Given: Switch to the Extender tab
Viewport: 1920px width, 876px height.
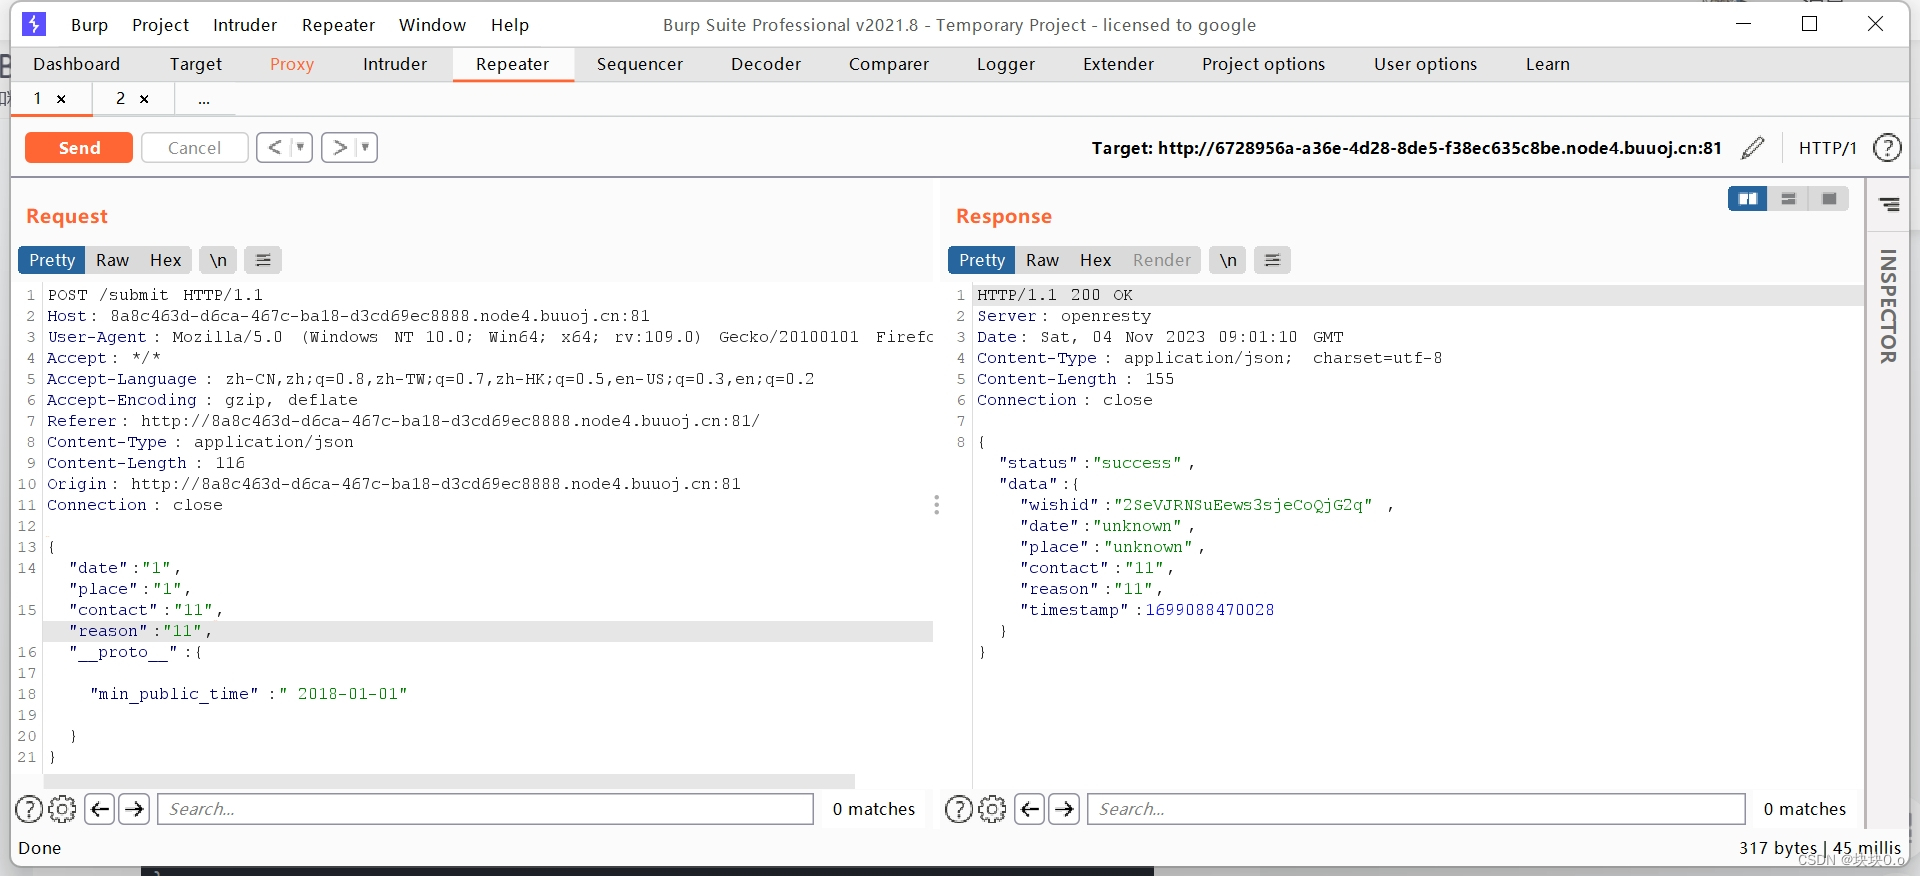Looking at the screenshot, I should tap(1118, 64).
